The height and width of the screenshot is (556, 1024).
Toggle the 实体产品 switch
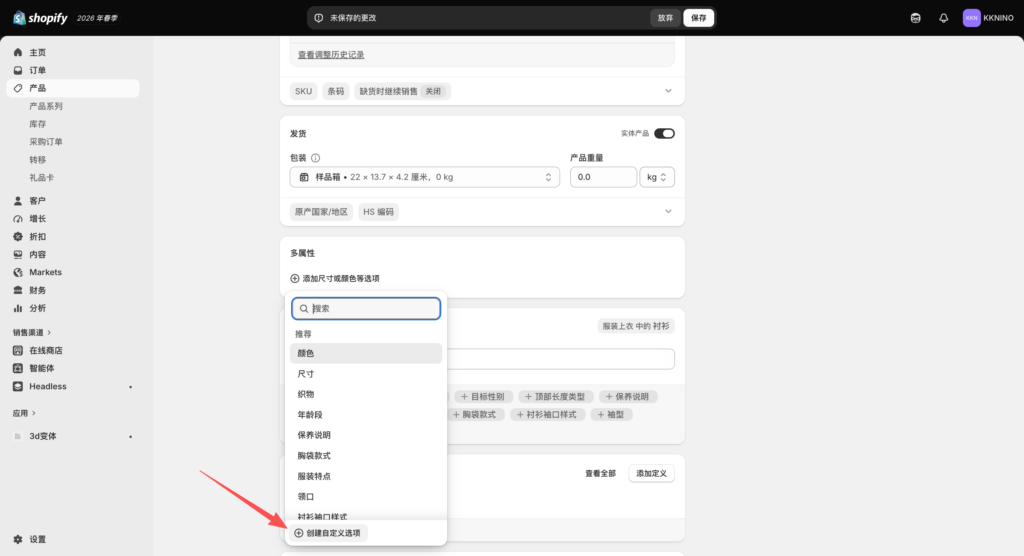click(x=664, y=133)
